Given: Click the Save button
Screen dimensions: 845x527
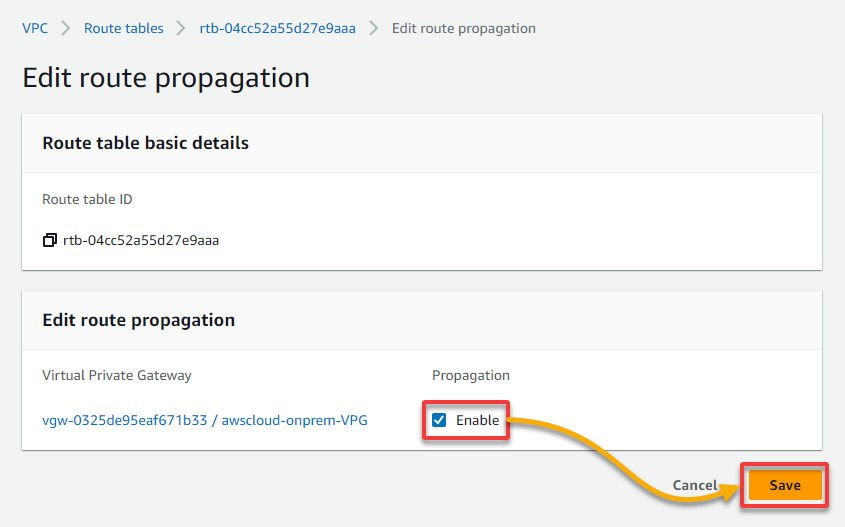Looking at the screenshot, I should point(785,485).
